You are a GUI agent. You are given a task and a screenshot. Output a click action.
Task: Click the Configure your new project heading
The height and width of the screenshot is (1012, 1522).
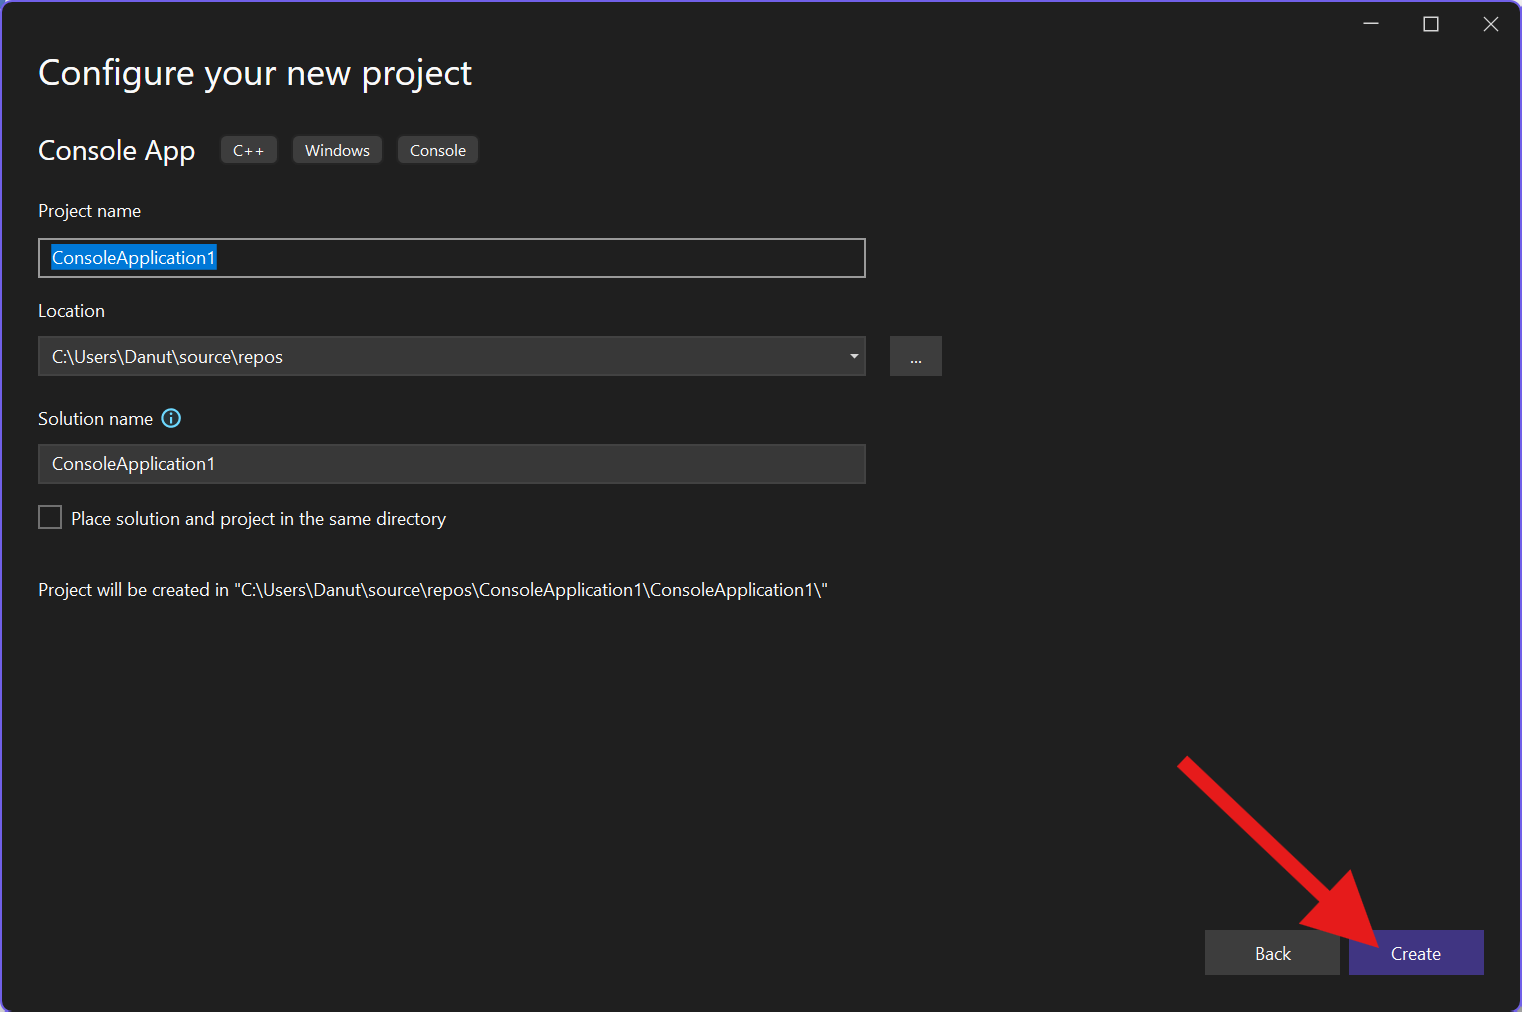255,73
